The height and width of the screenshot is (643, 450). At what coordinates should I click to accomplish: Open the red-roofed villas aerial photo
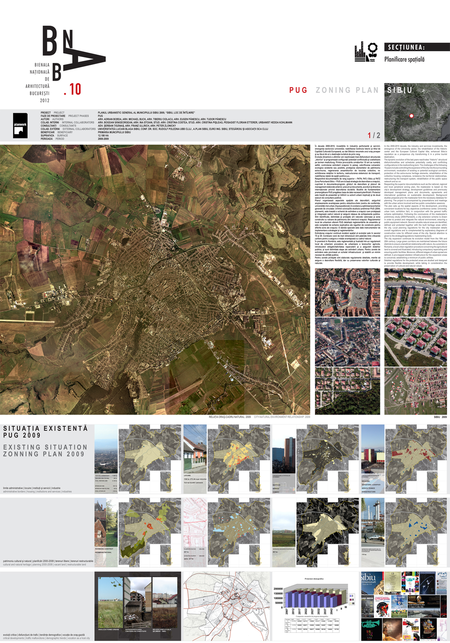click(416, 342)
